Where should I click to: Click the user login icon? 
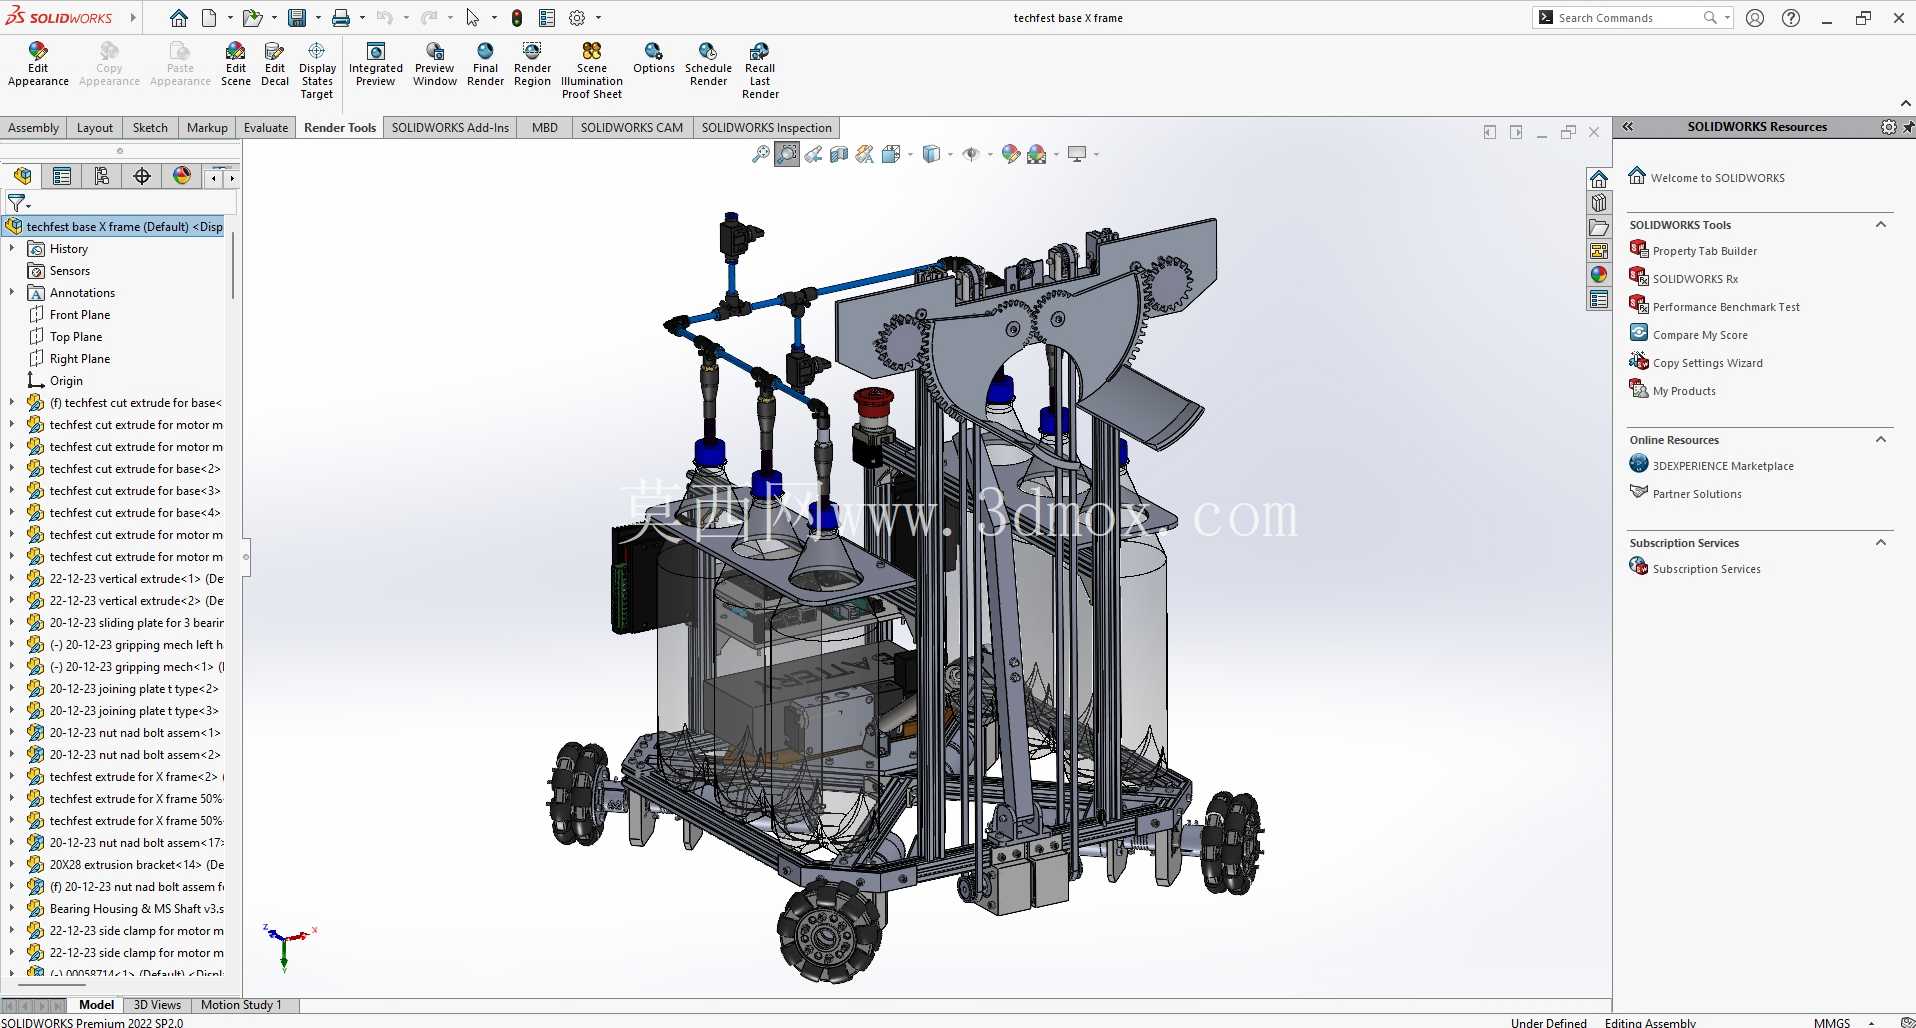tap(1755, 18)
